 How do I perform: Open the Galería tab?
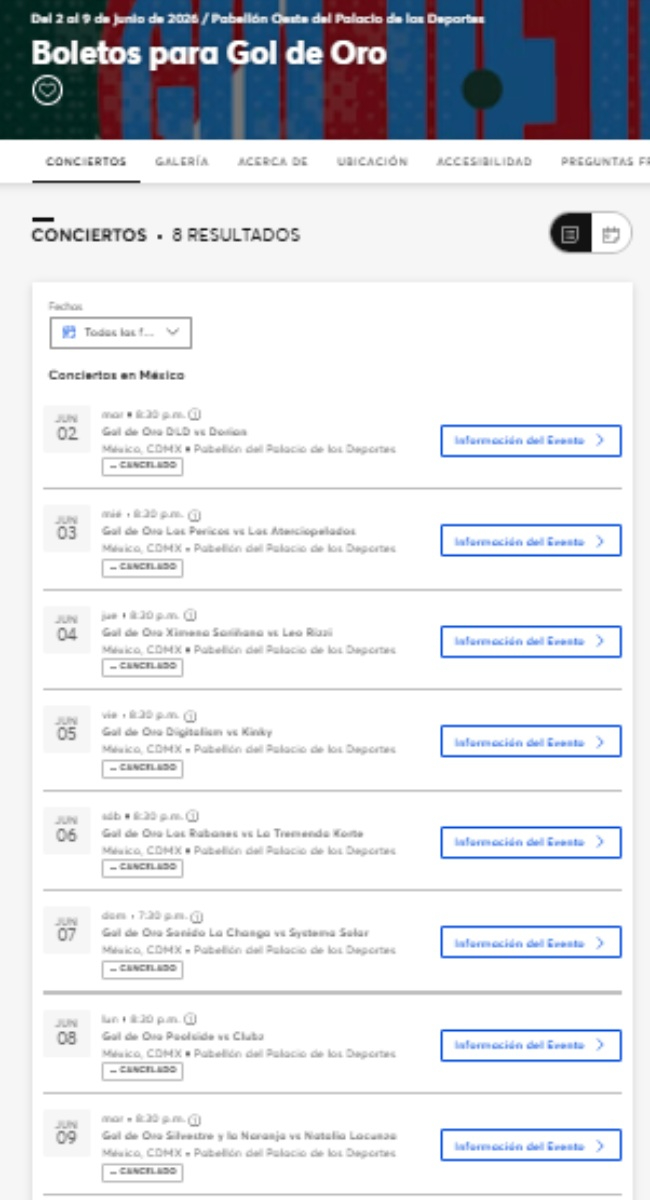[182, 161]
